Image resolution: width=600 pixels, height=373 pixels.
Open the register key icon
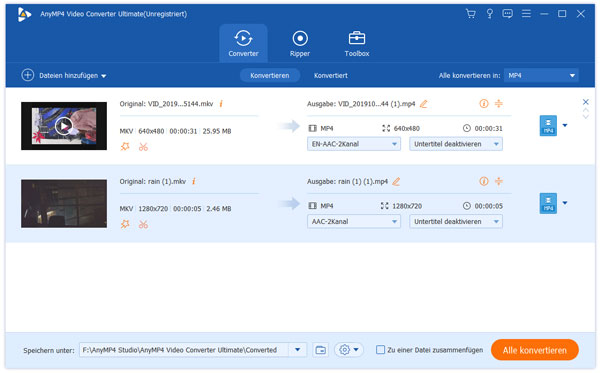click(489, 14)
